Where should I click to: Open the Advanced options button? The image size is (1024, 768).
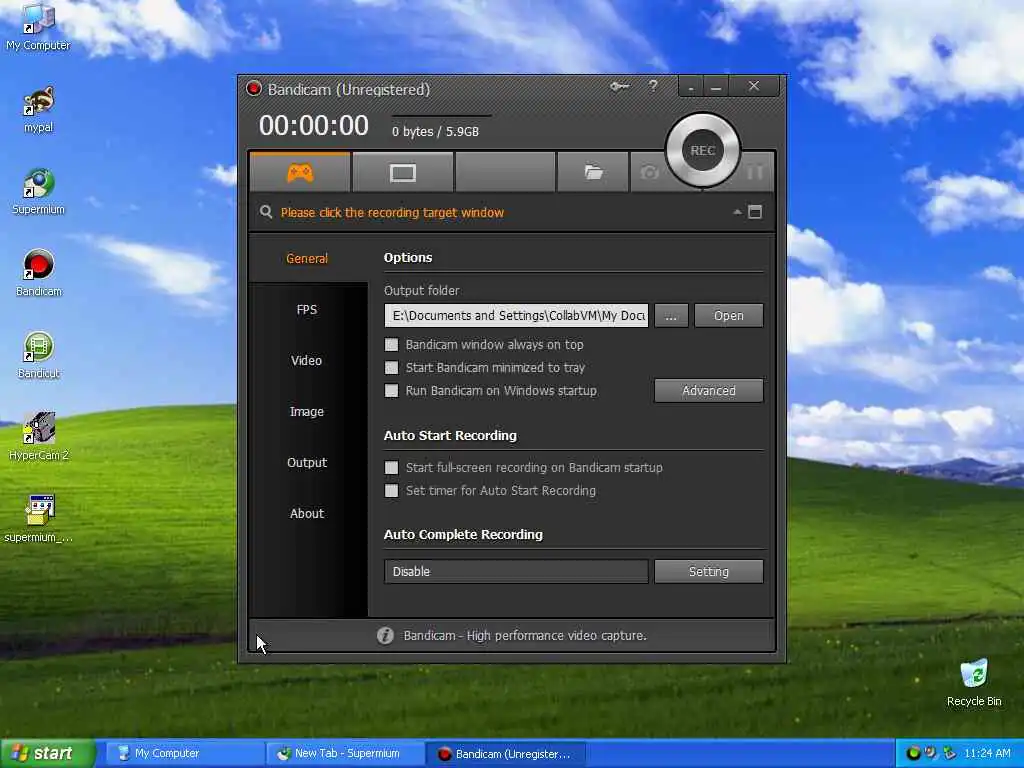(x=709, y=391)
